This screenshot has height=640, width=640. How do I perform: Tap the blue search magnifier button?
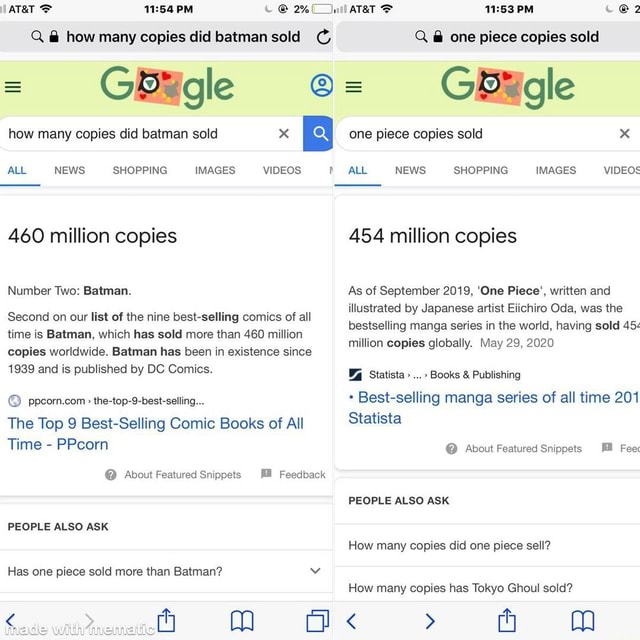tap(319, 133)
